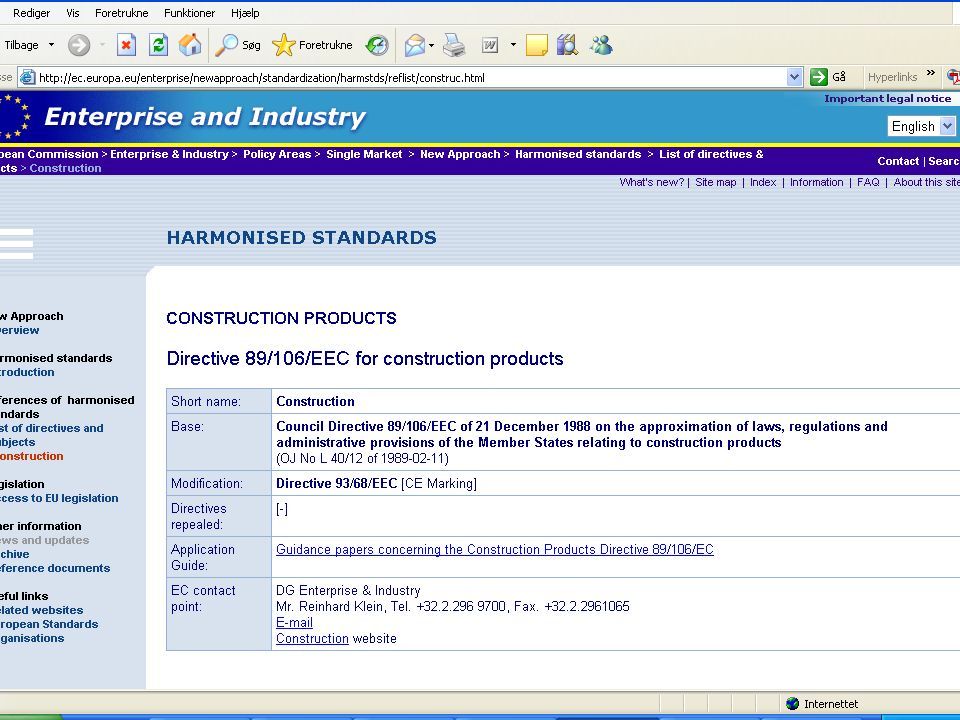960x720 pixels.
Task: Print the page with the printer icon
Action: point(454,45)
